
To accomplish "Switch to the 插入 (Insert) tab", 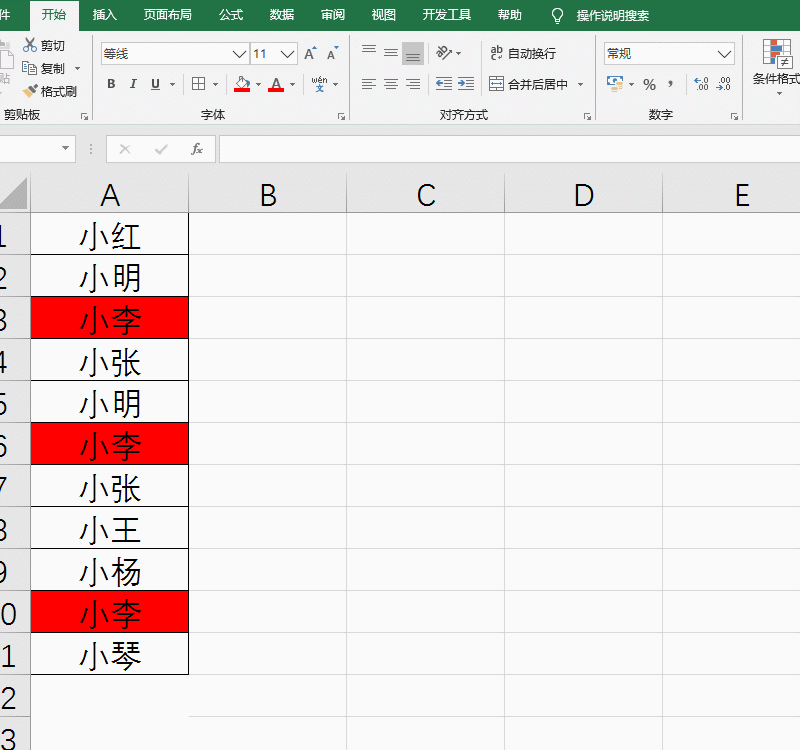I will [x=105, y=15].
